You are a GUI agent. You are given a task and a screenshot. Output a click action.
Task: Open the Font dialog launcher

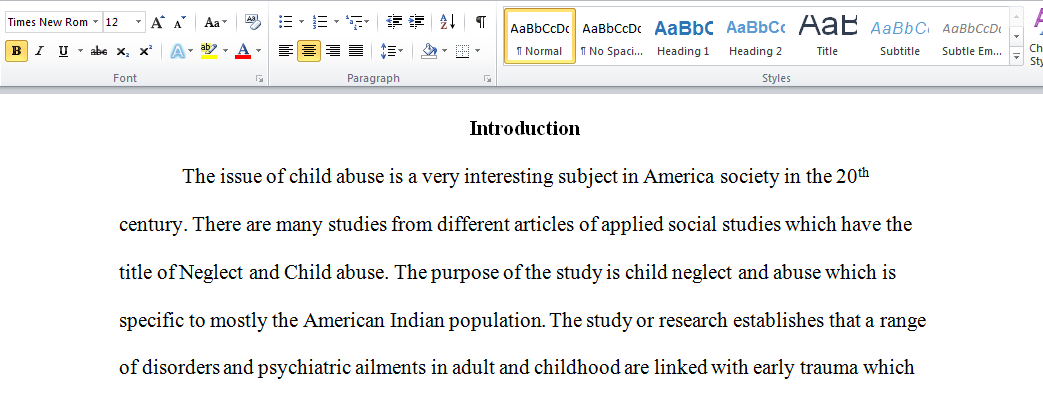point(259,79)
